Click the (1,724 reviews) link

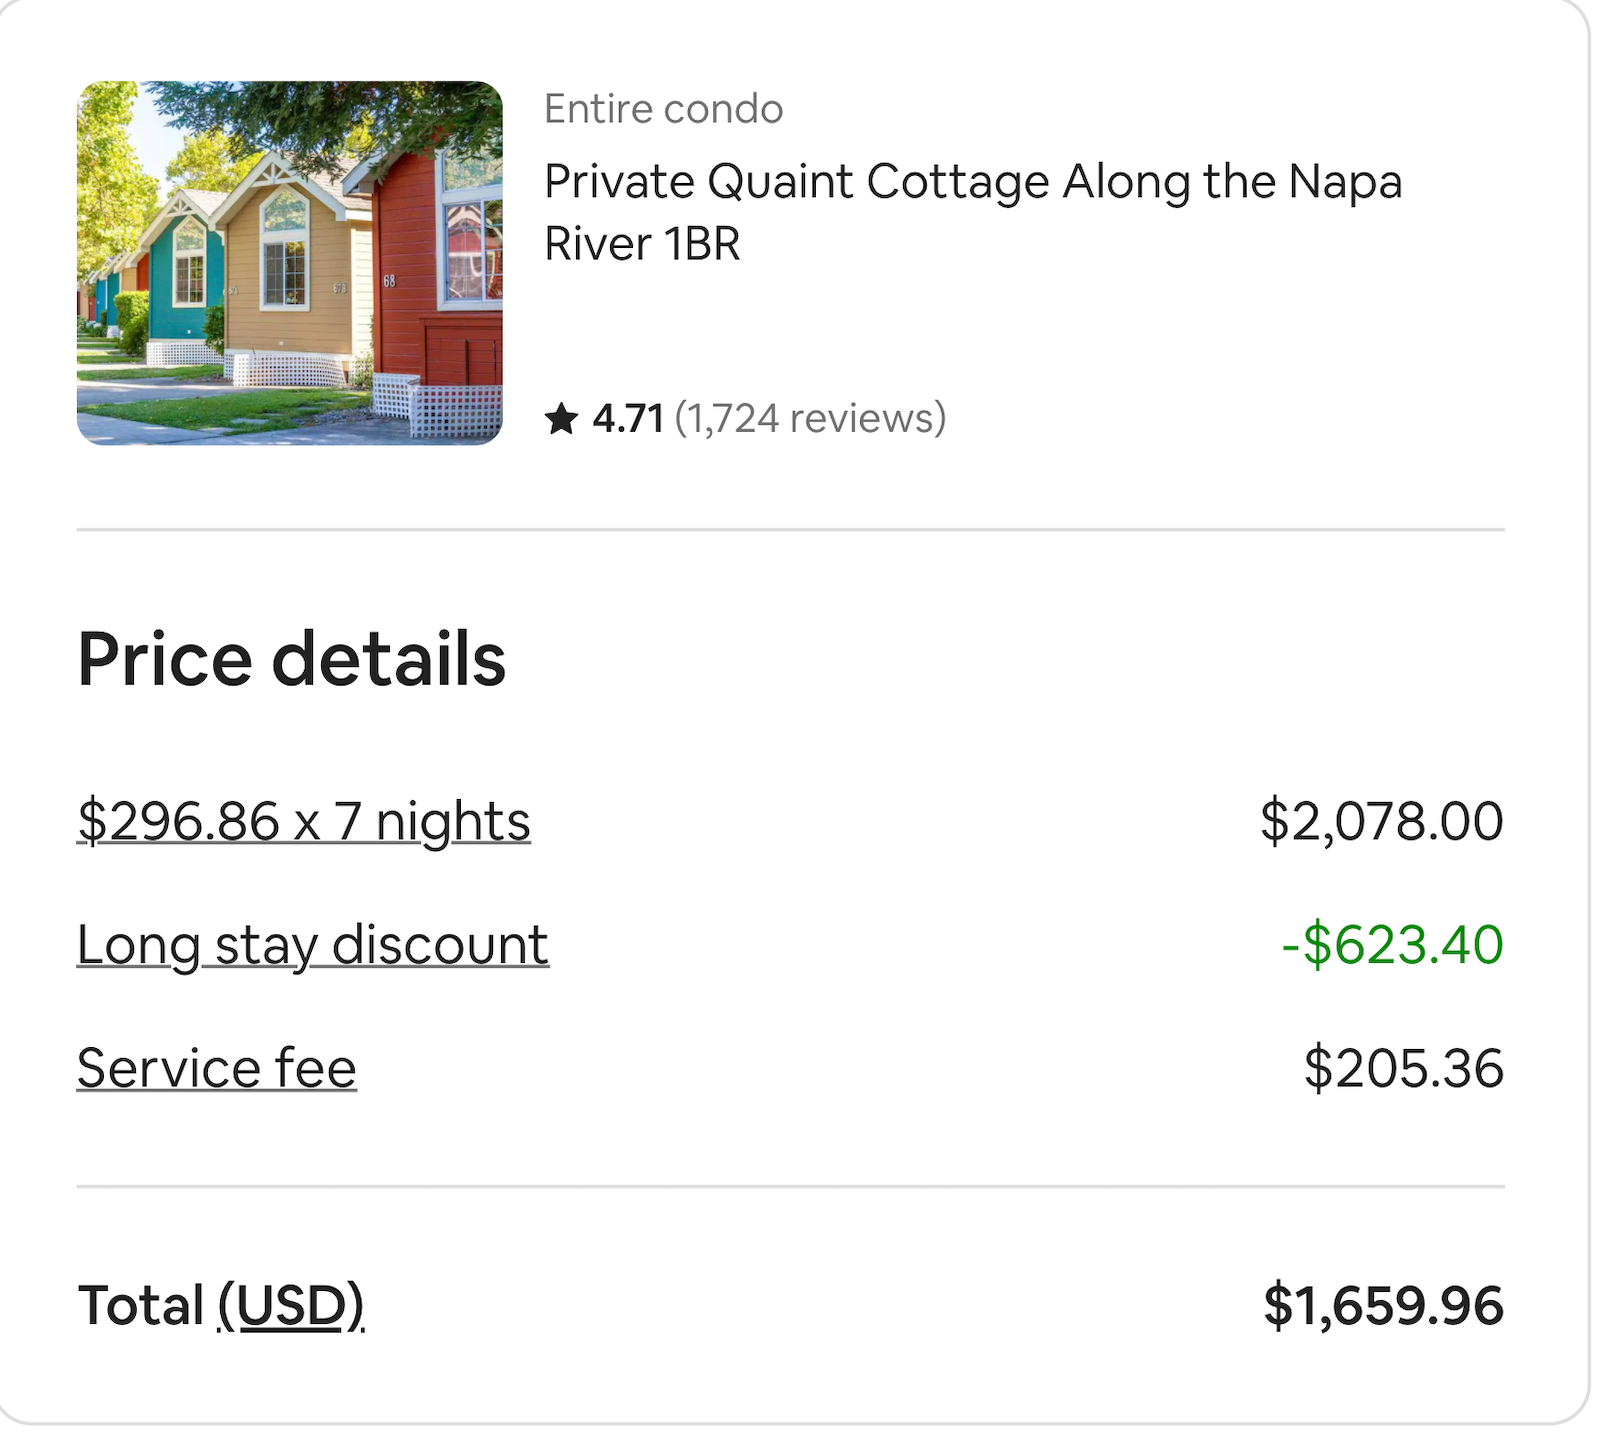(810, 419)
